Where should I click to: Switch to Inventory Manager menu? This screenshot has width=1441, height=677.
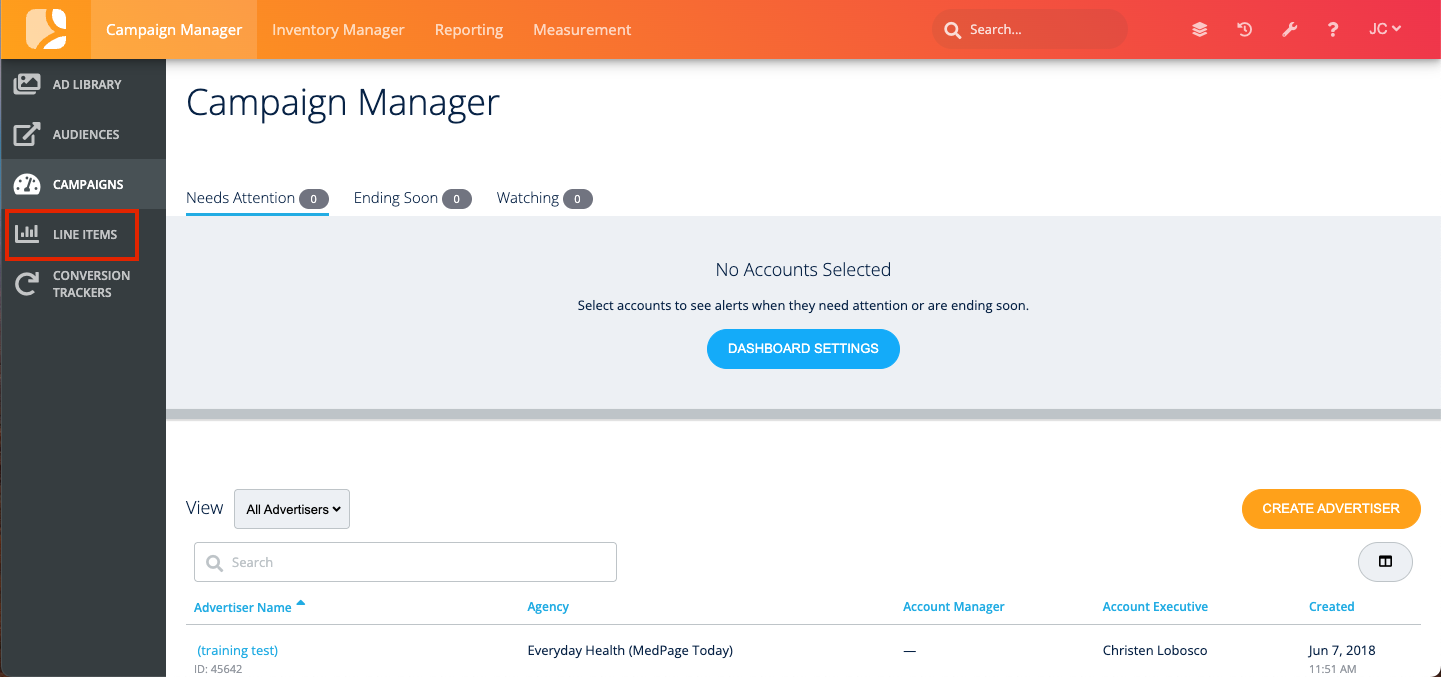[338, 30]
